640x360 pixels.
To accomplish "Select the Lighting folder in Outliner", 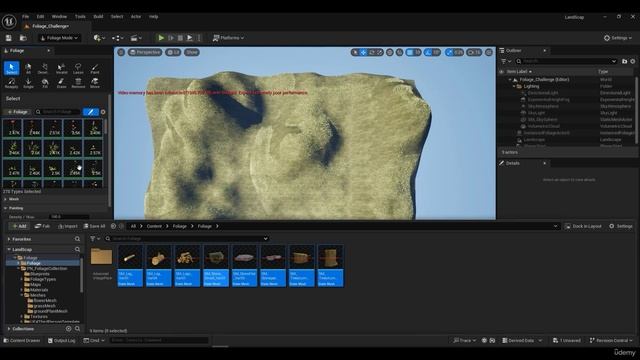I will click(x=531, y=87).
